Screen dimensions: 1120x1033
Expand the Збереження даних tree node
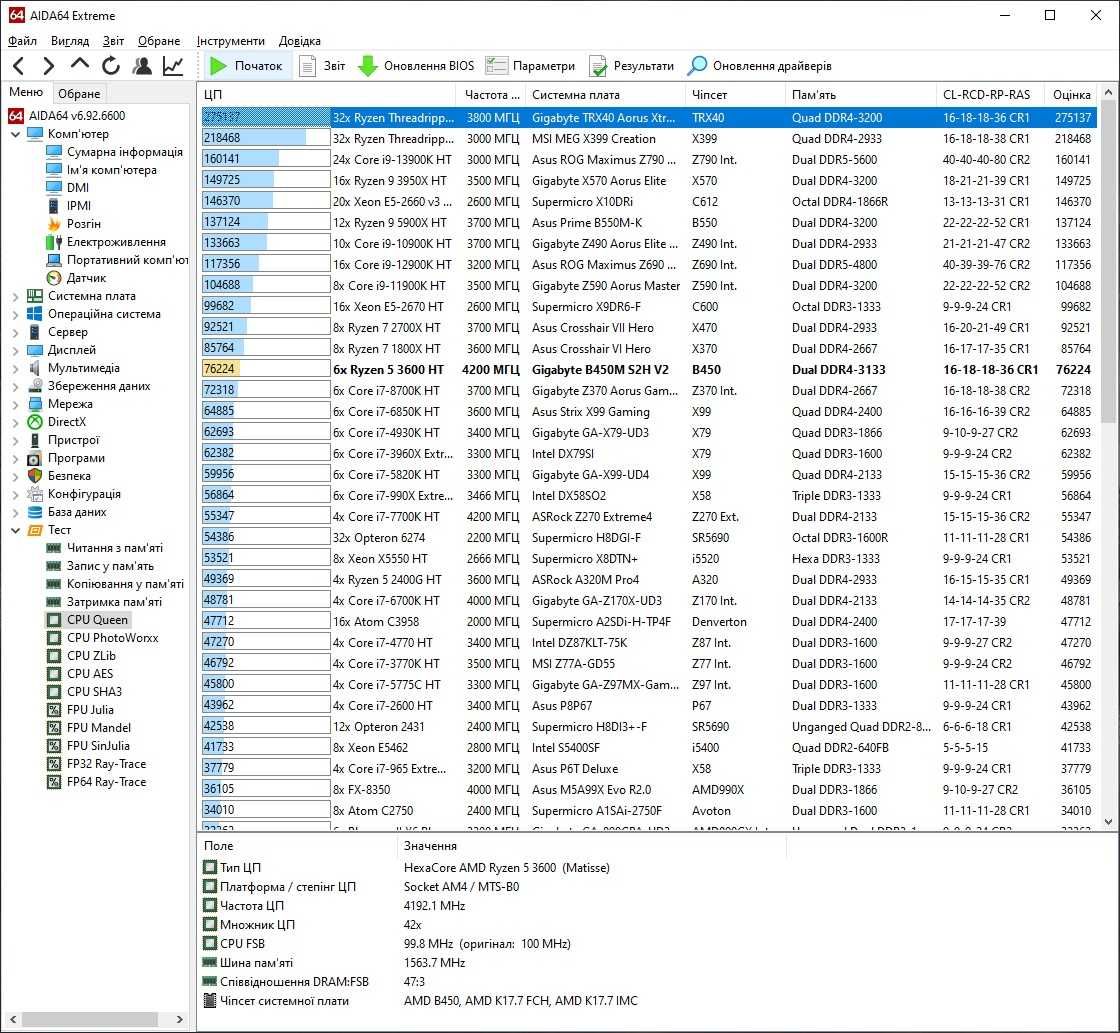(x=15, y=386)
